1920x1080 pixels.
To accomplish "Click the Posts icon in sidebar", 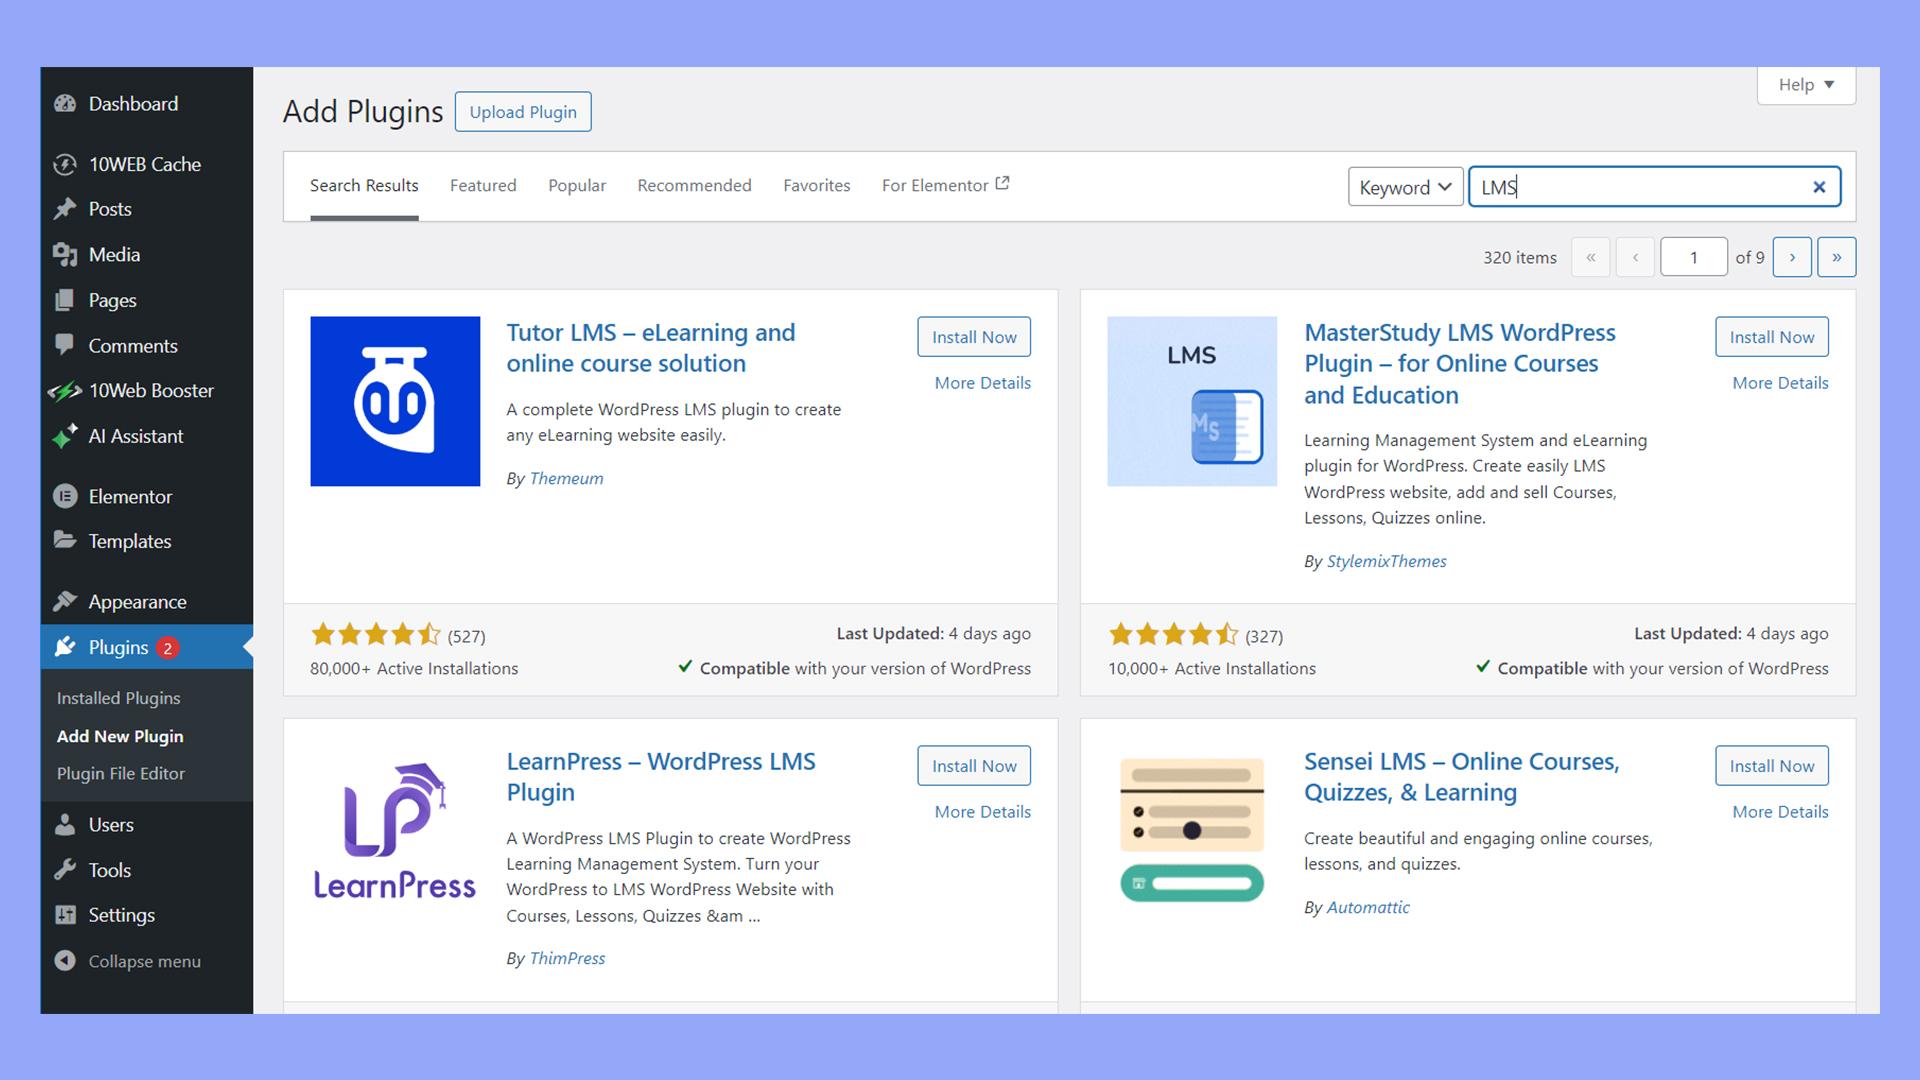I will pos(66,208).
